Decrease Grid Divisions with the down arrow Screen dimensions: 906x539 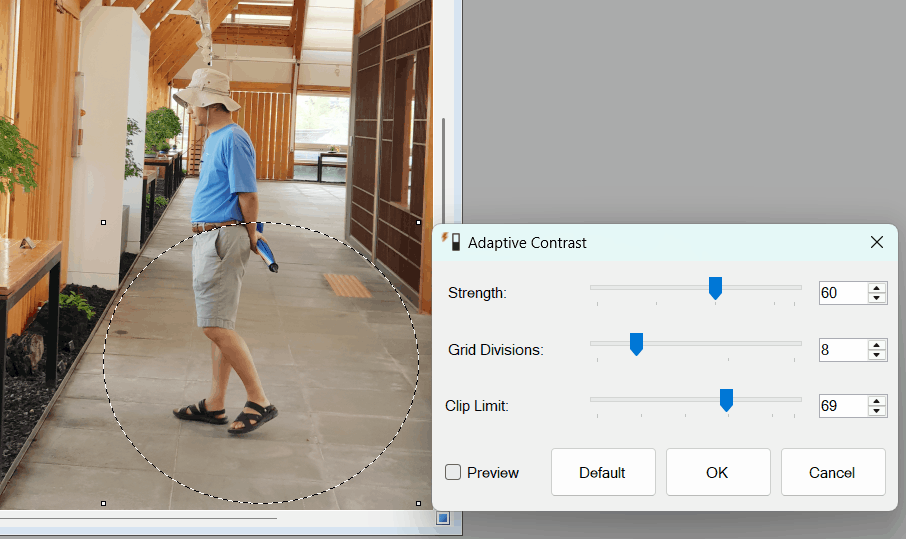point(877,355)
